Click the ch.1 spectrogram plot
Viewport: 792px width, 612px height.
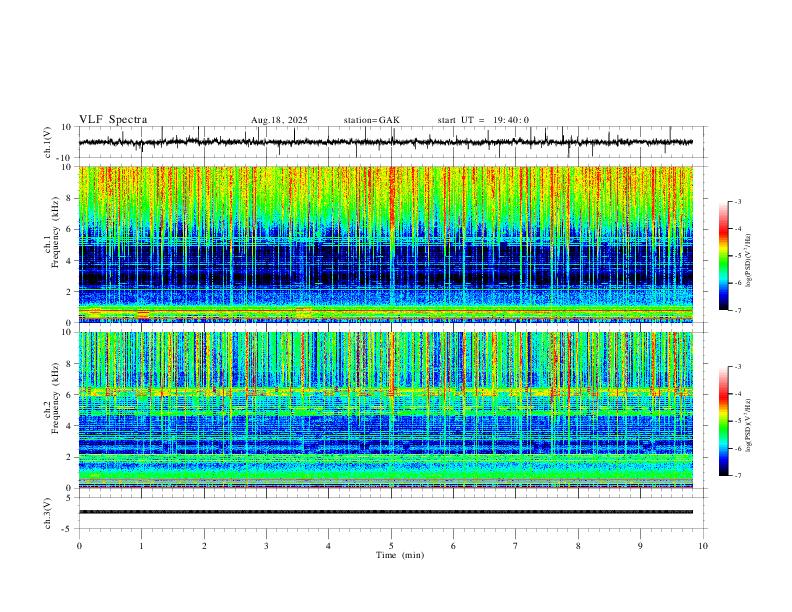[385, 244]
